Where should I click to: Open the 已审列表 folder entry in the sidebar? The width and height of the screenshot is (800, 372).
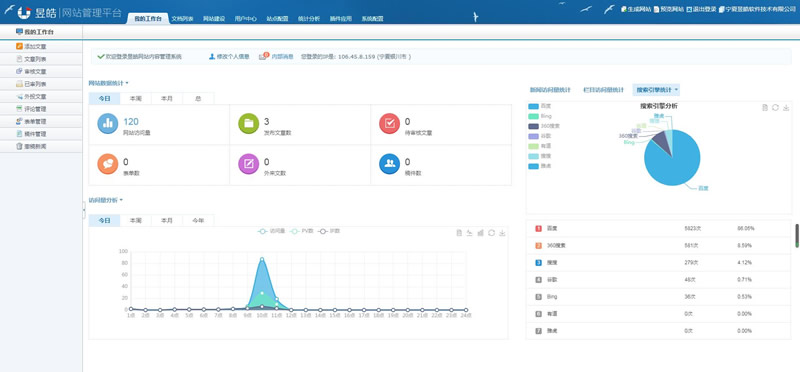click(41, 84)
